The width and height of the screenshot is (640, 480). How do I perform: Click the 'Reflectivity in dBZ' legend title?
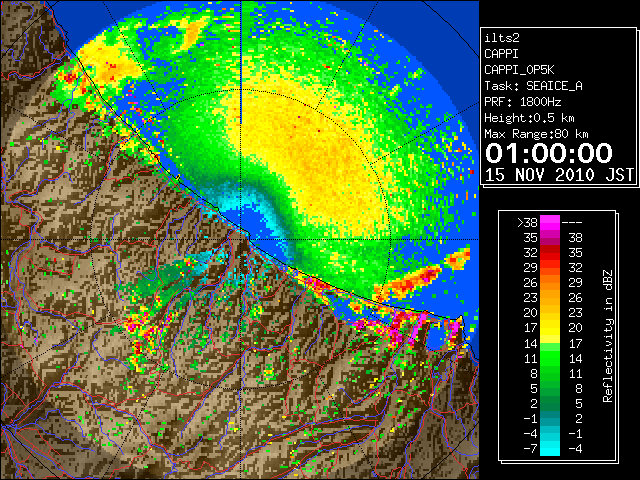(607, 336)
